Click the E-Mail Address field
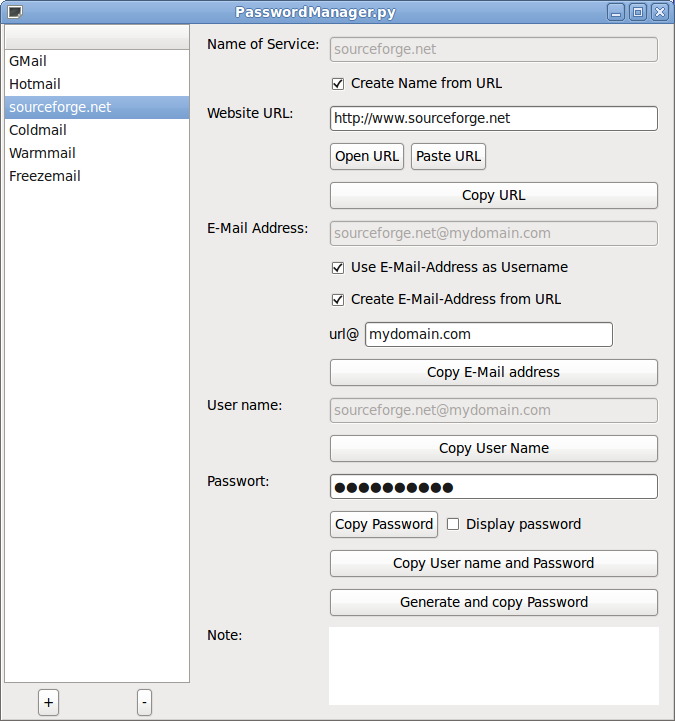 click(494, 233)
